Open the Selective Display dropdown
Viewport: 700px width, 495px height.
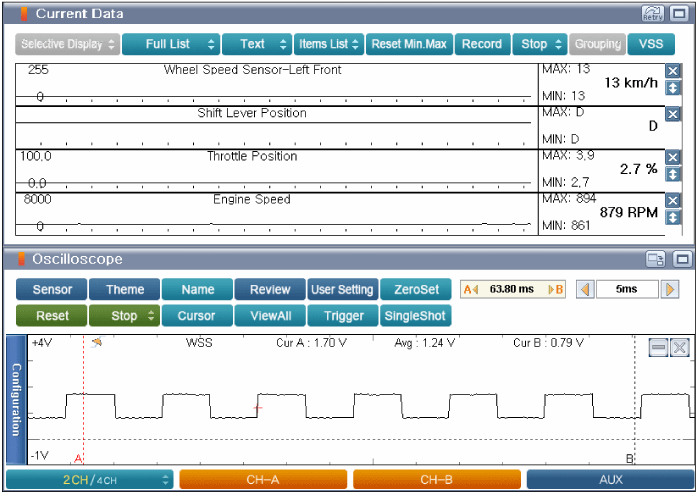(x=67, y=44)
